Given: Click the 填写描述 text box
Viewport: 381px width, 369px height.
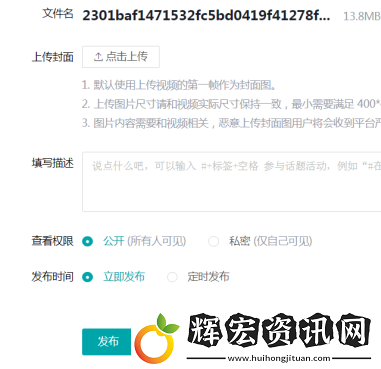Looking at the screenshot, I should (232, 182).
